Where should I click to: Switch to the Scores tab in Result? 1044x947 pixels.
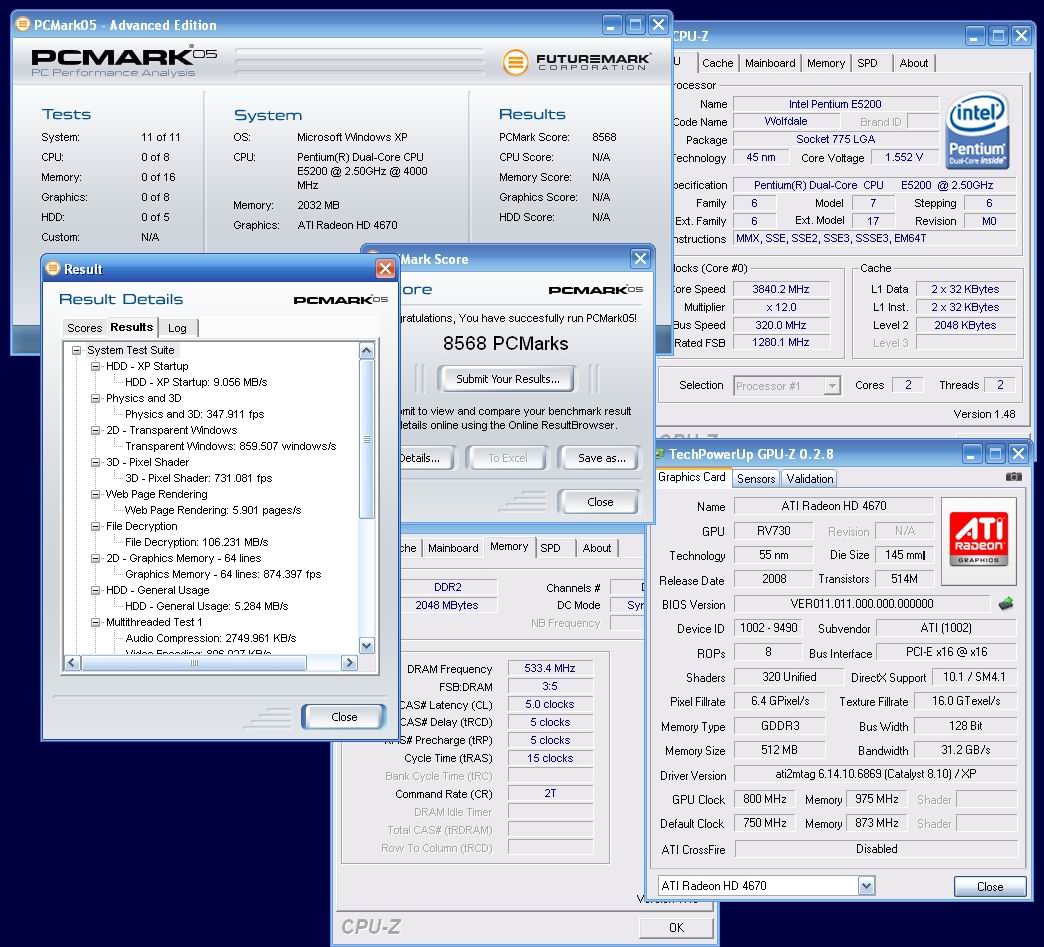(x=84, y=328)
